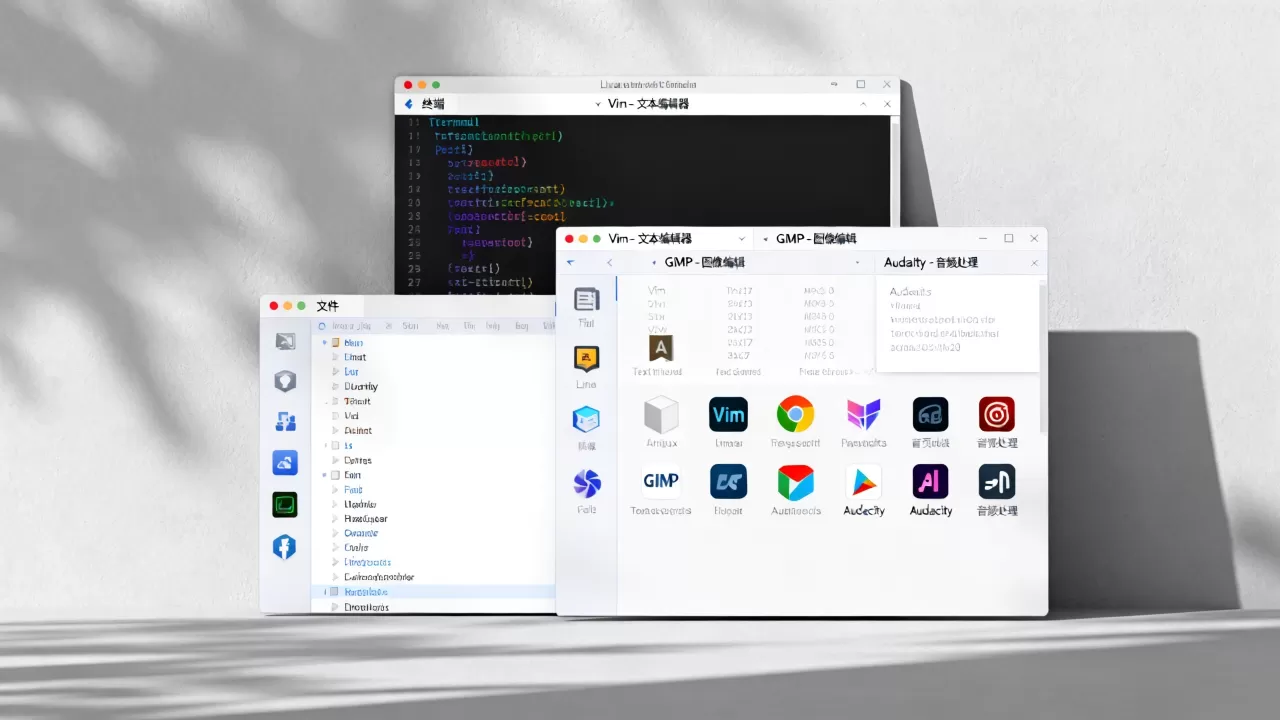Viewport: 1280px width, 720px height.
Task: Go back with 终端 blue arrow
Action: point(408,103)
